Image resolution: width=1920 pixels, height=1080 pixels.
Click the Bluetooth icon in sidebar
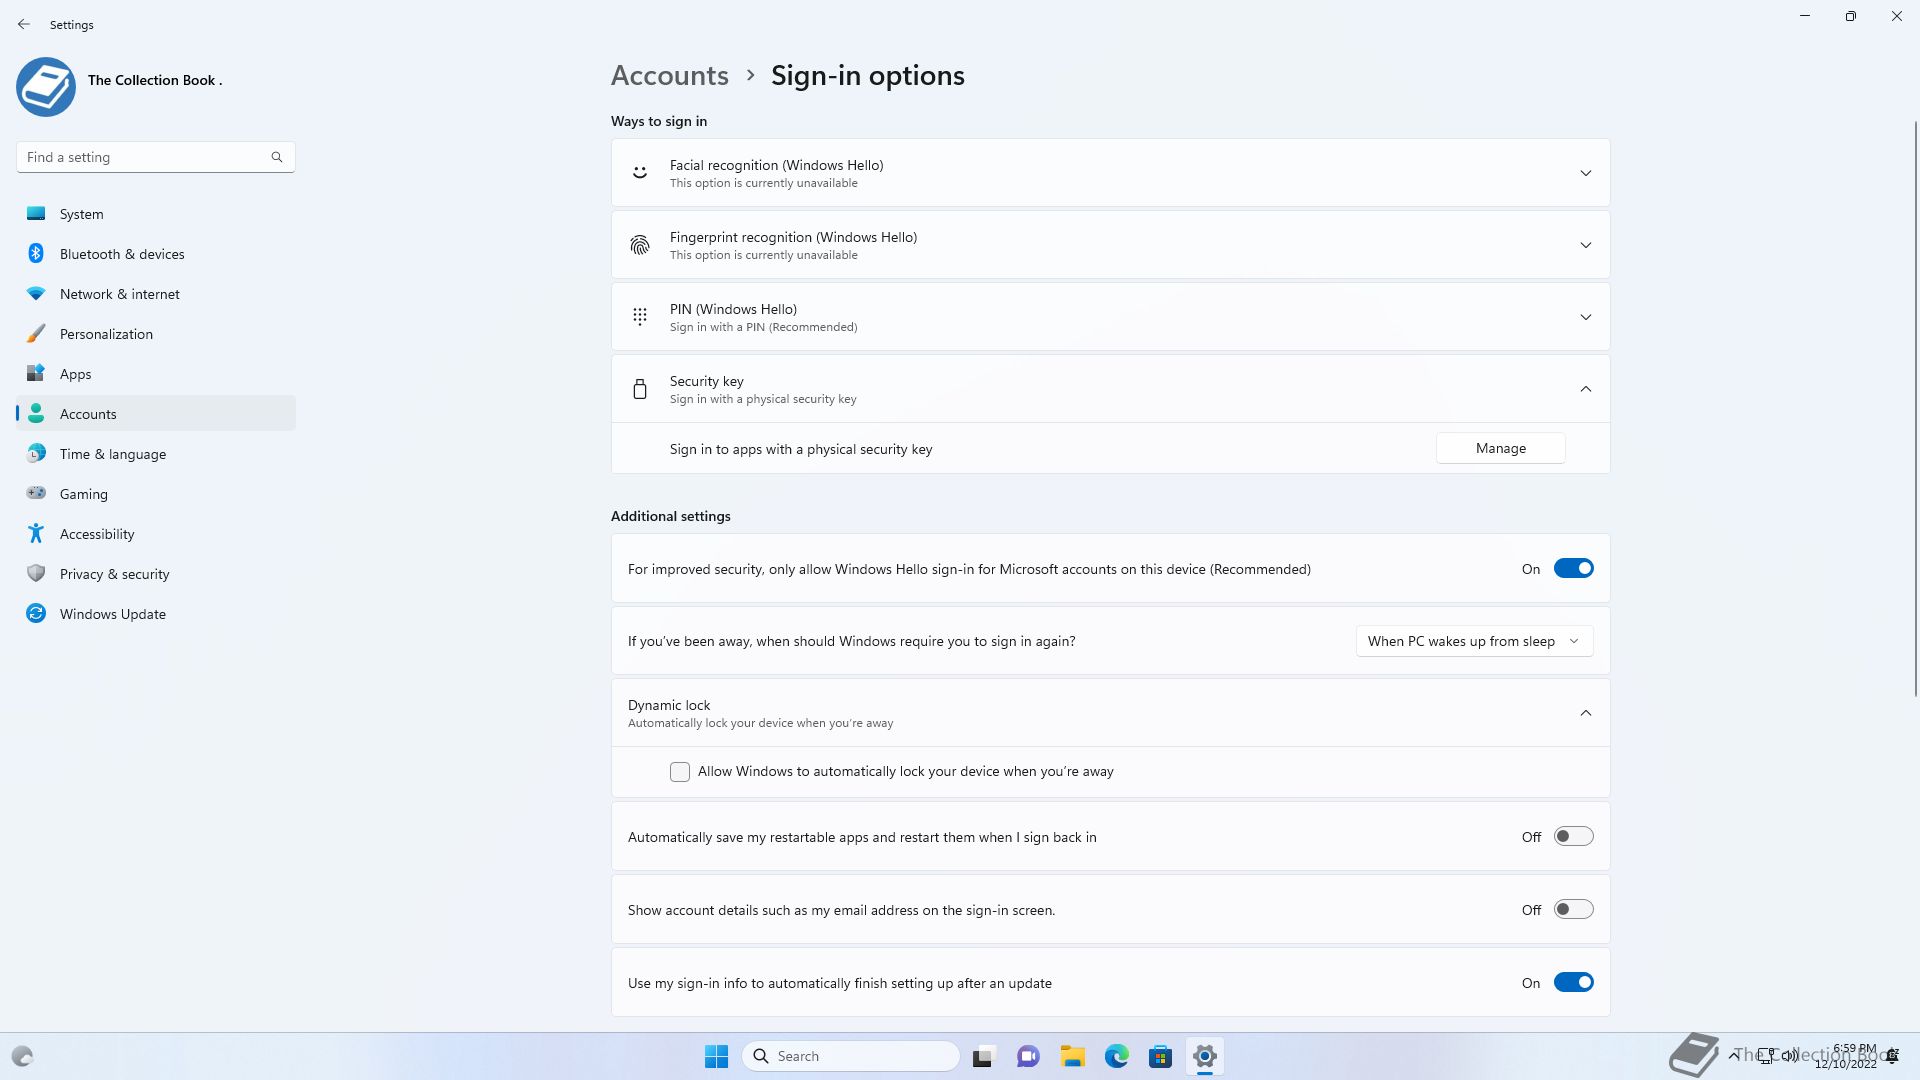(x=36, y=253)
